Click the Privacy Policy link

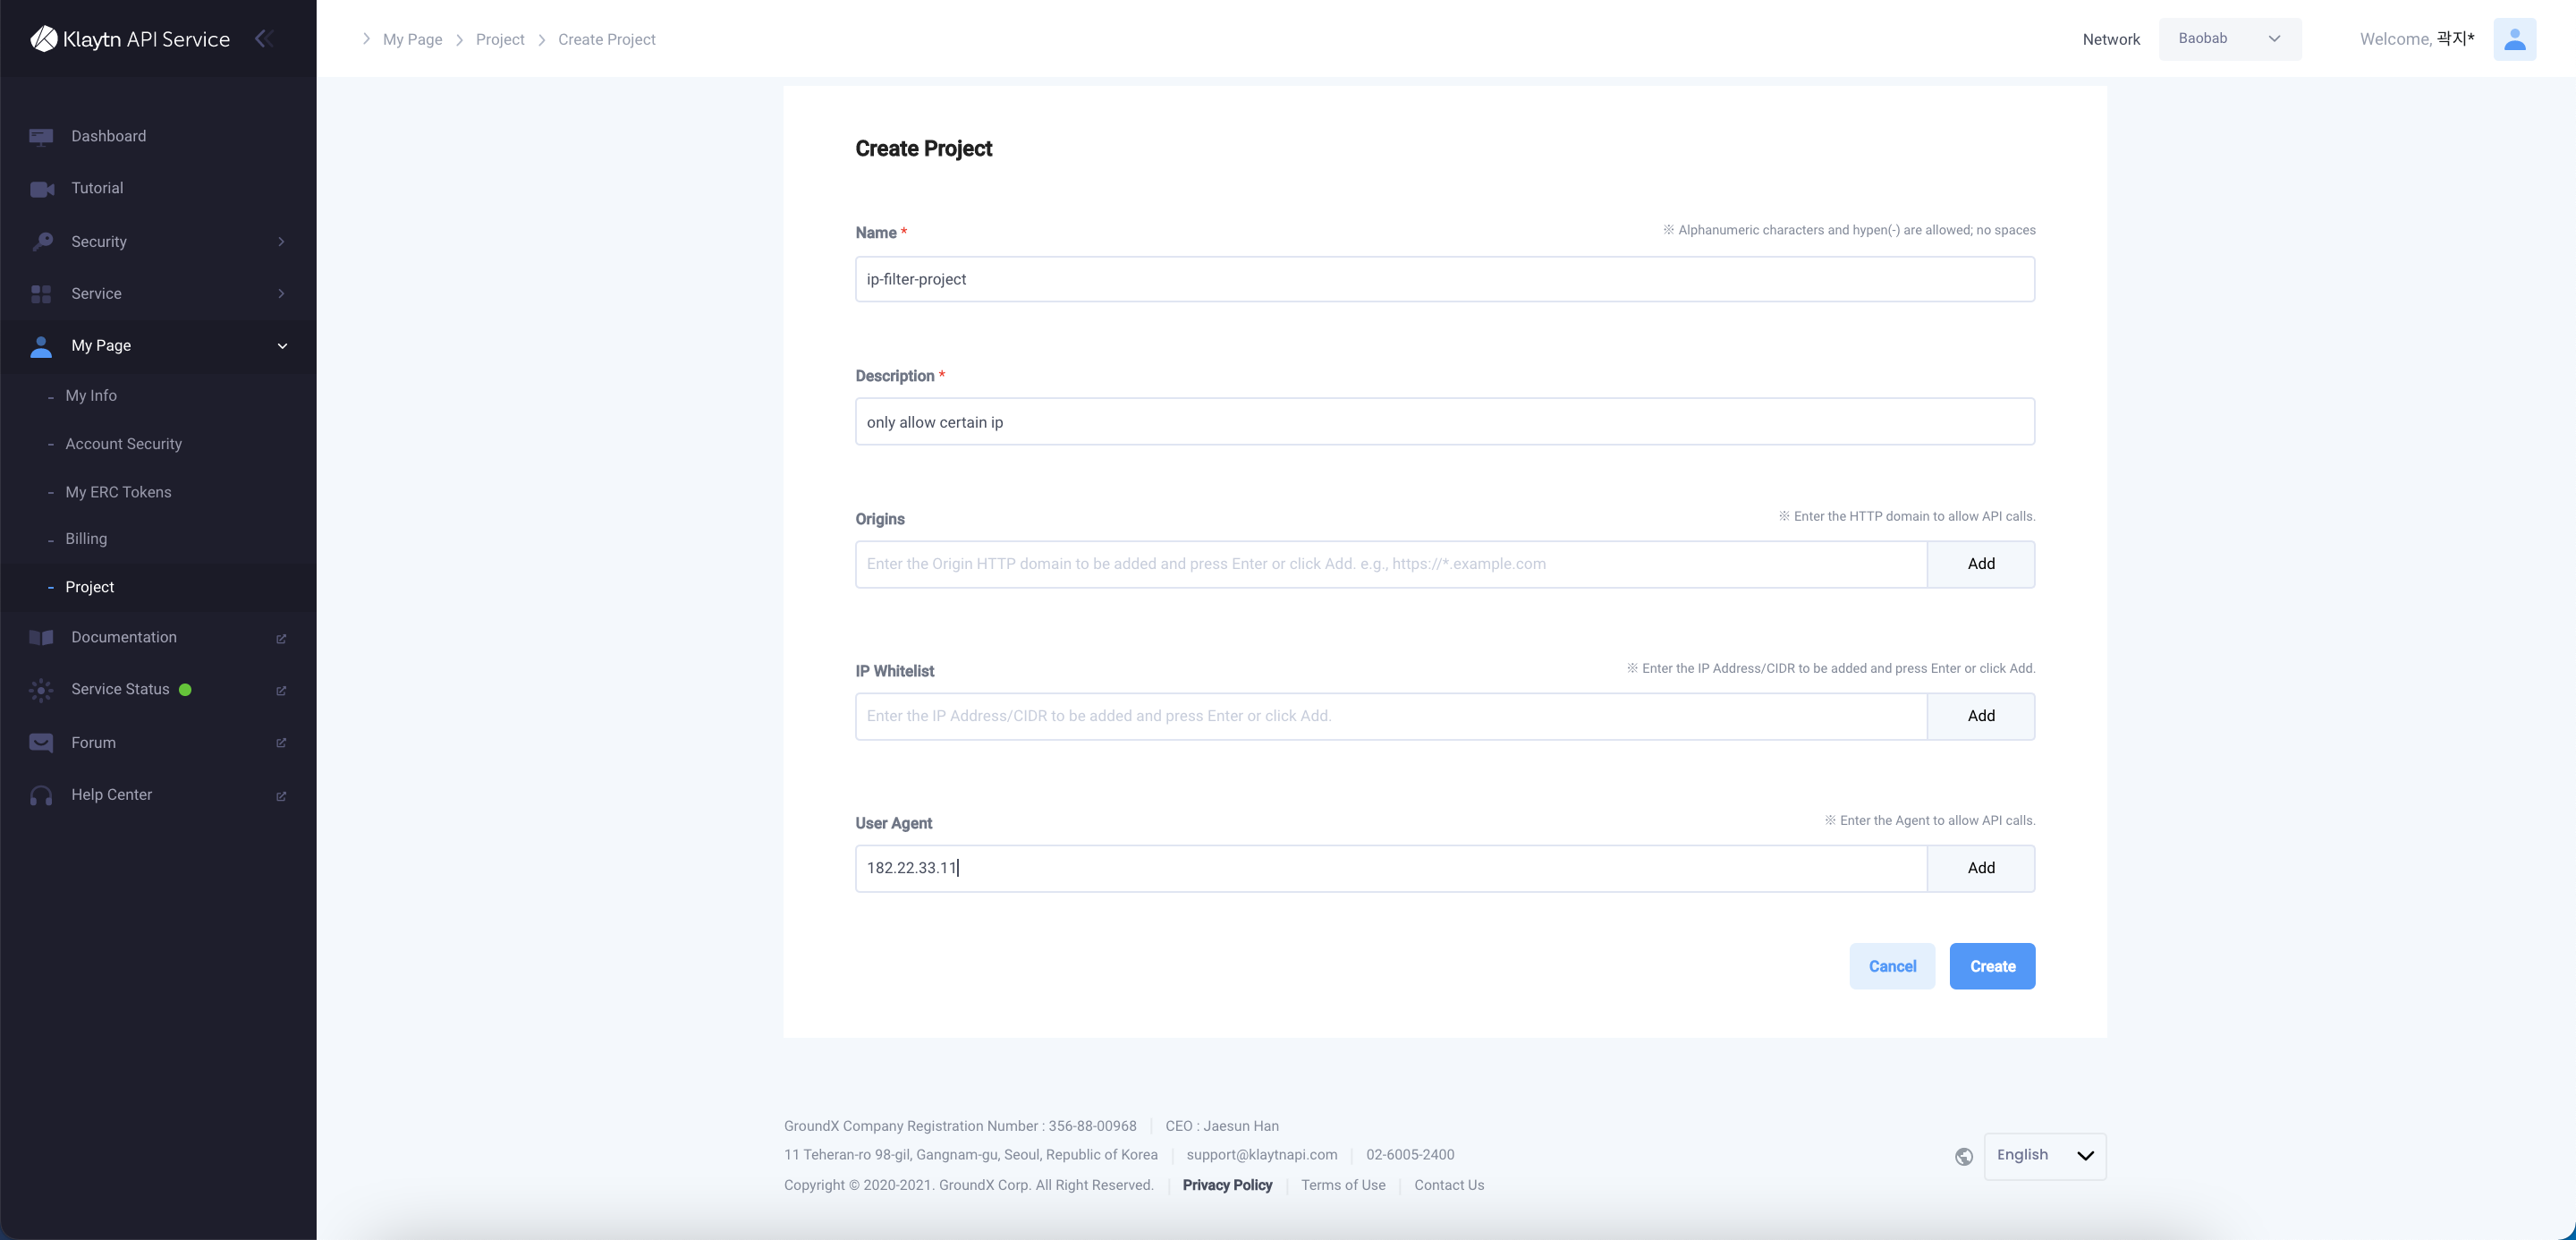coord(1225,1185)
